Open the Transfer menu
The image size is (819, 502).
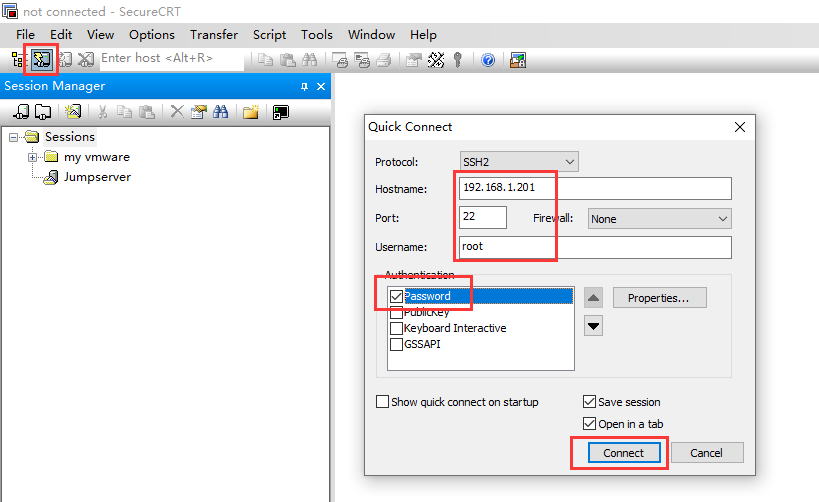pos(214,35)
